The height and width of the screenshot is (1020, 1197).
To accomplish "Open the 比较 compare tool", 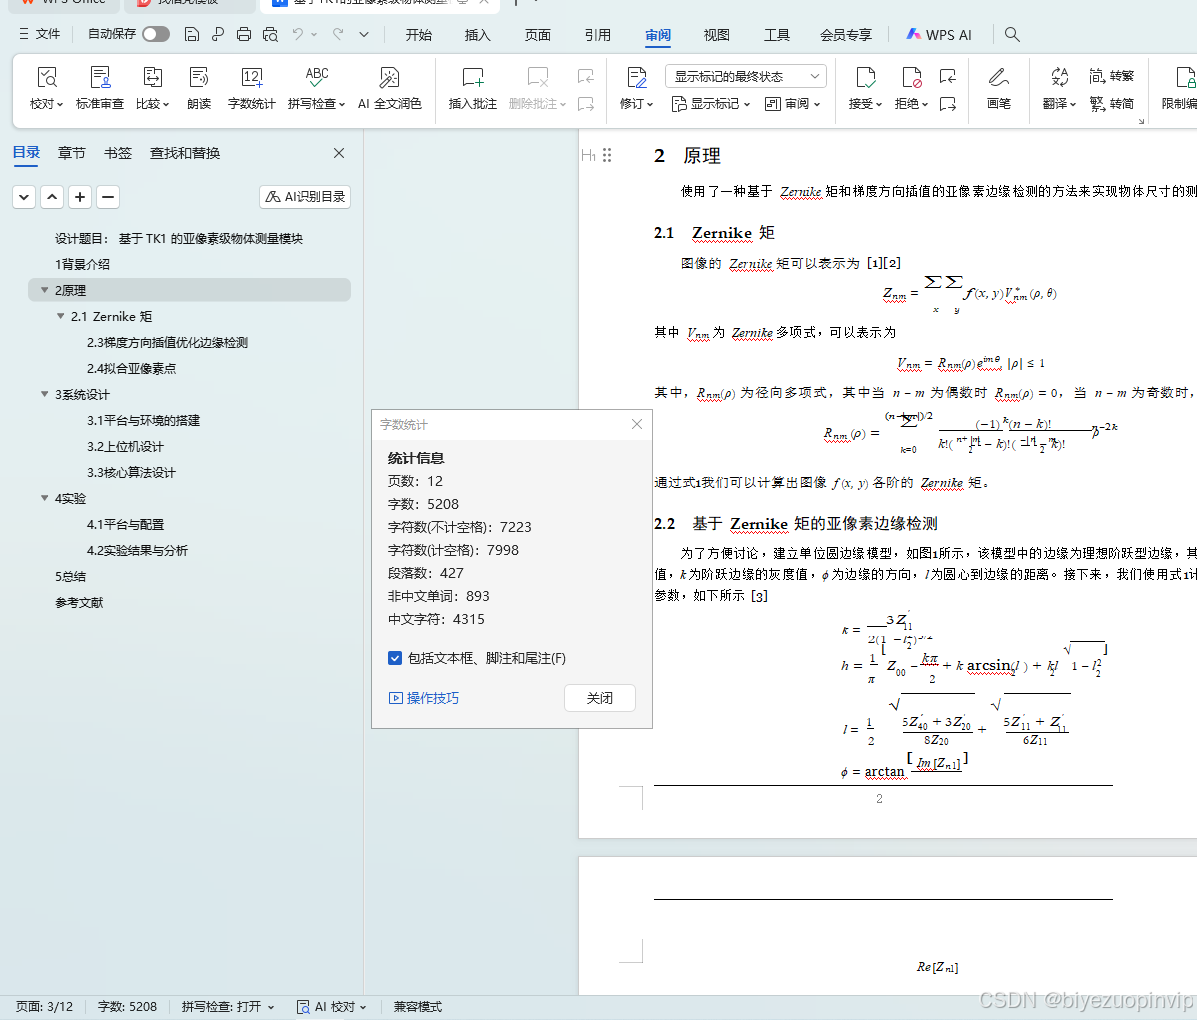I will click(x=152, y=88).
